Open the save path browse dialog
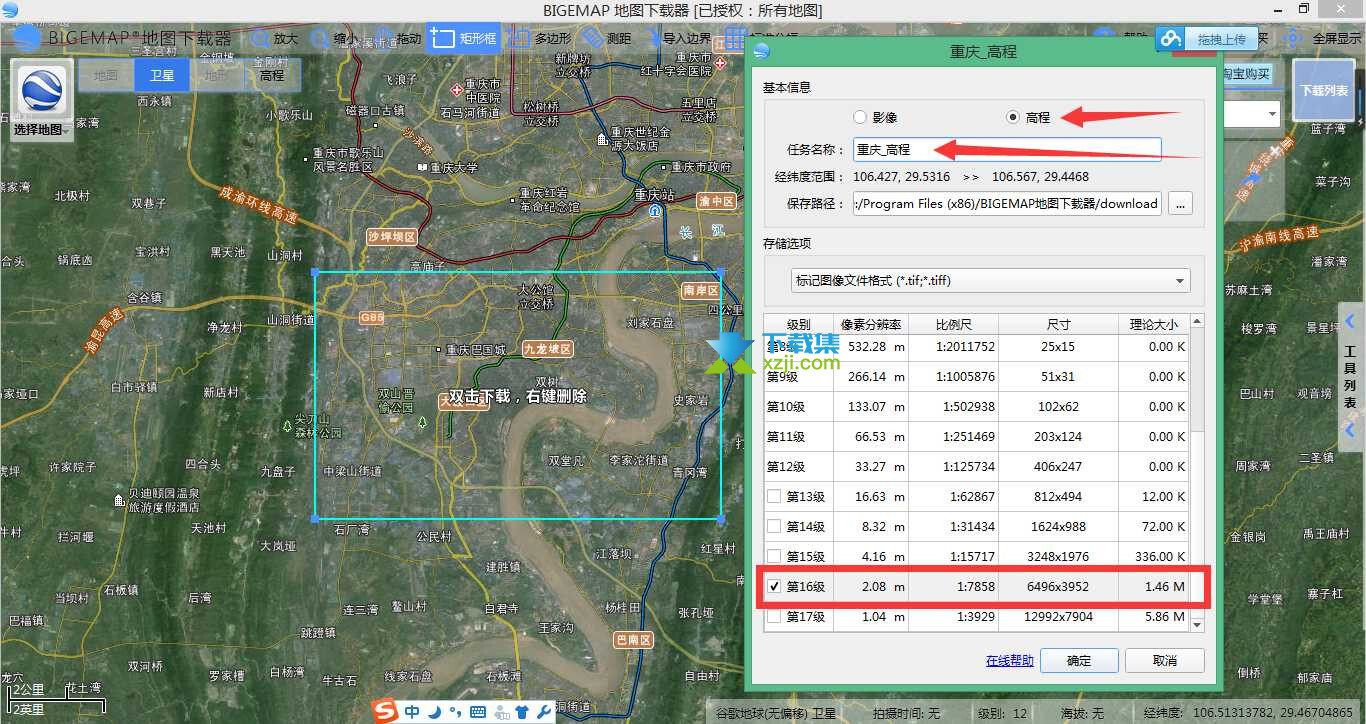This screenshot has height=724, width=1366. [1180, 203]
